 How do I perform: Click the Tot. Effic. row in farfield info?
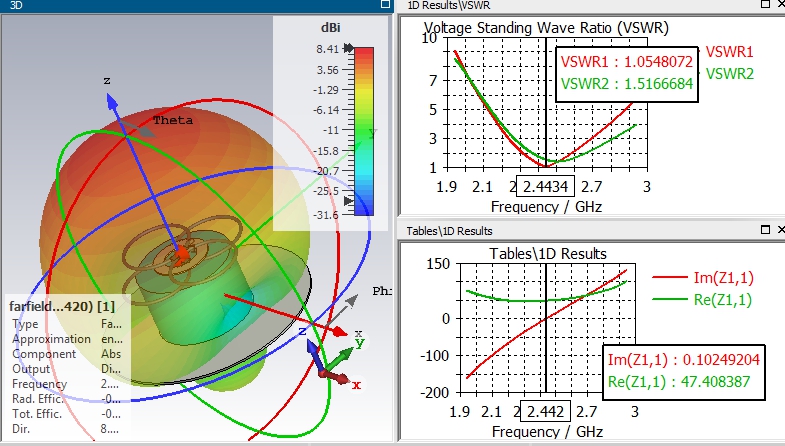67,414
